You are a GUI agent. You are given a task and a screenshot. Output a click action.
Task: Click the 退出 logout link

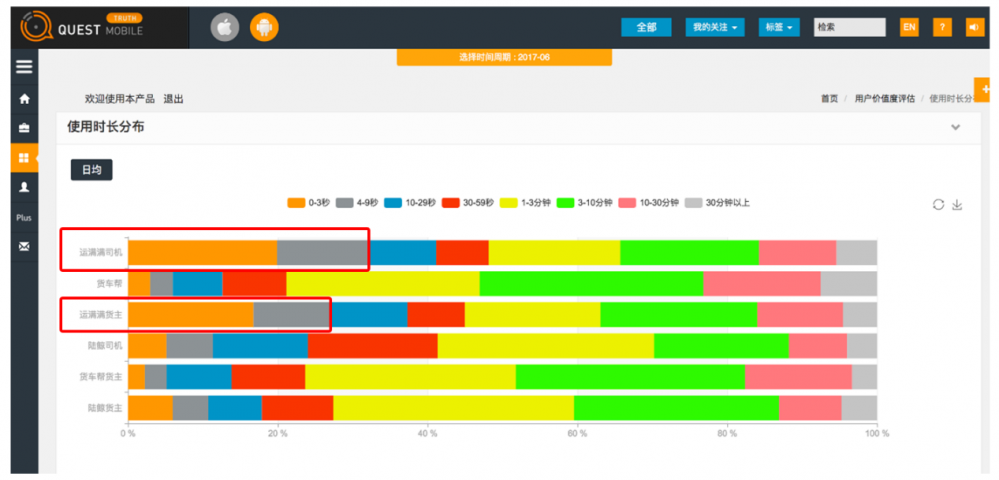[x=173, y=99]
